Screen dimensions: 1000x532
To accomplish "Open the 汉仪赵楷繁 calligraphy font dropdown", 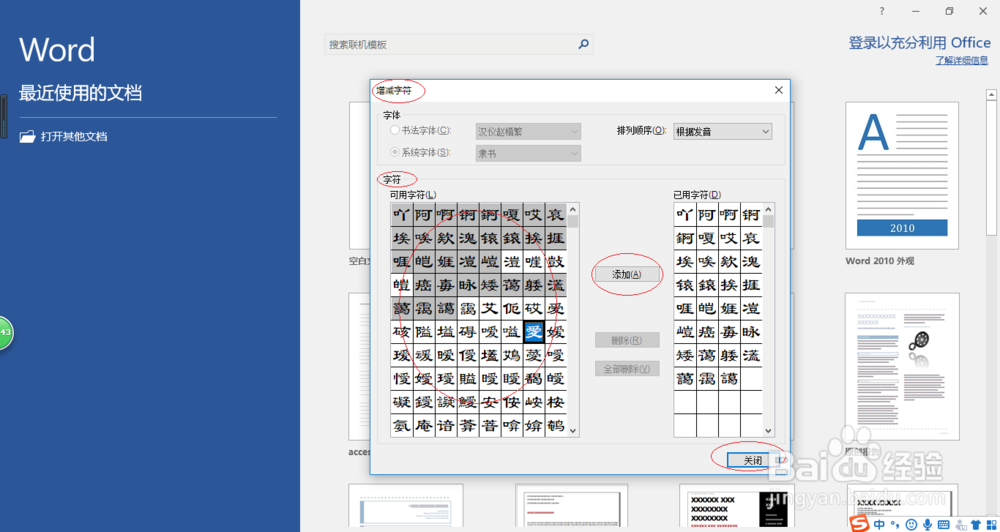I will tap(528, 131).
